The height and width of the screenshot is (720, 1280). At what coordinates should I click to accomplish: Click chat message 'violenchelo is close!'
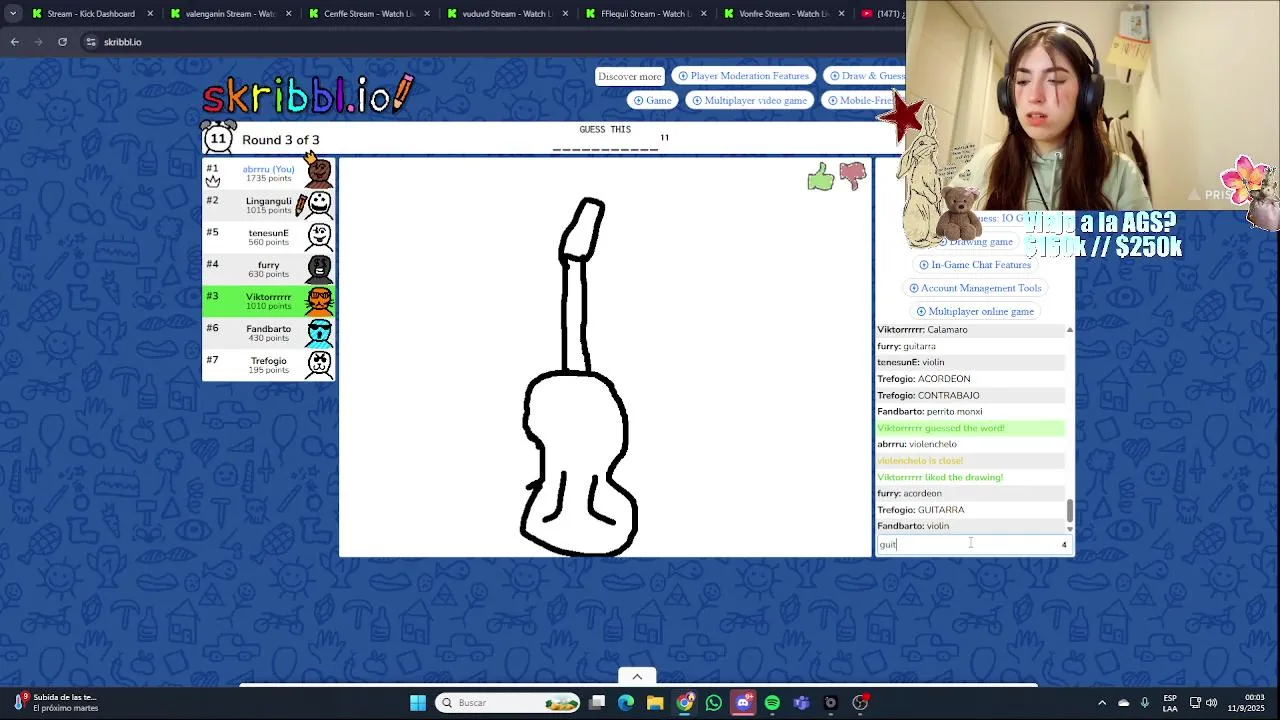(920, 461)
